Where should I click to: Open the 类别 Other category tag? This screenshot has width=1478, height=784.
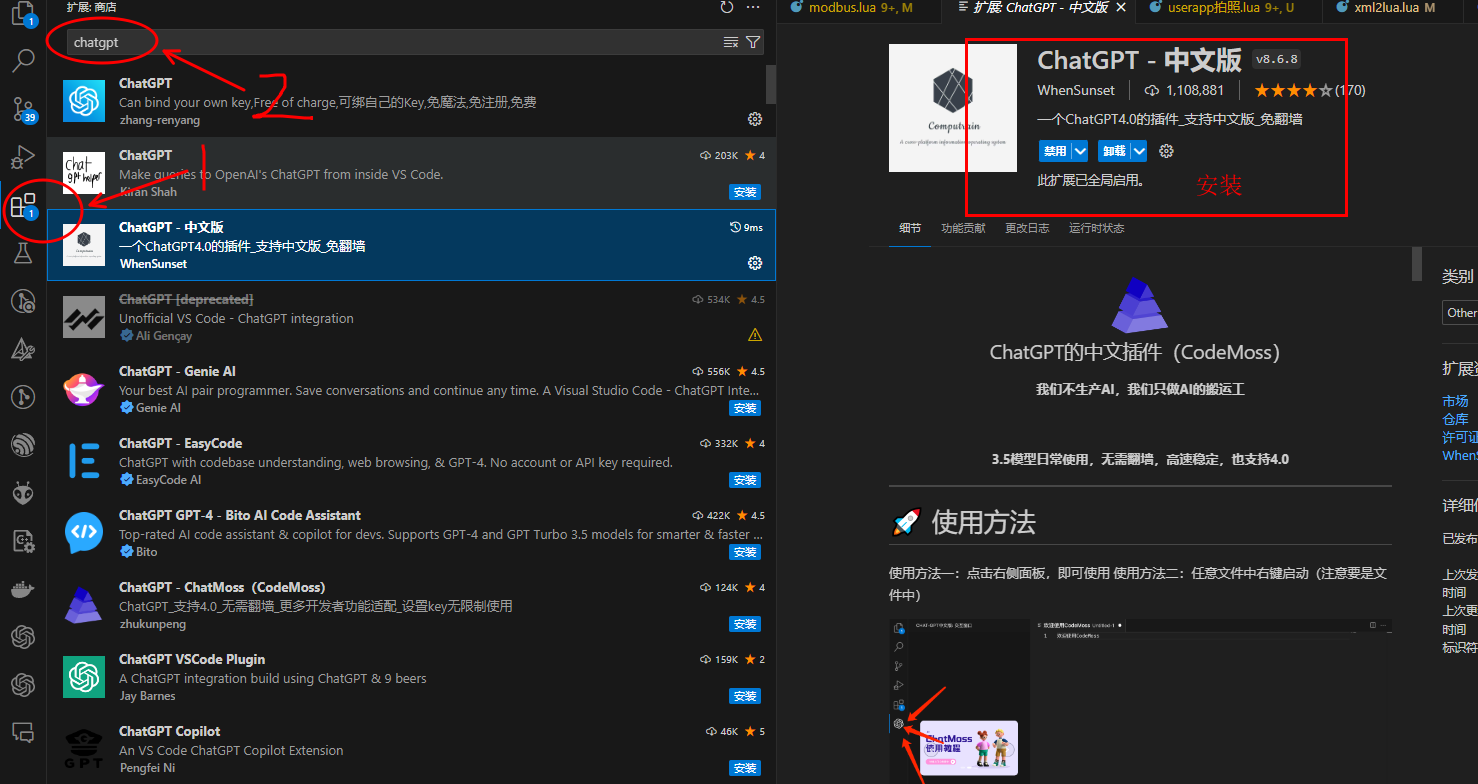(1461, 313)
